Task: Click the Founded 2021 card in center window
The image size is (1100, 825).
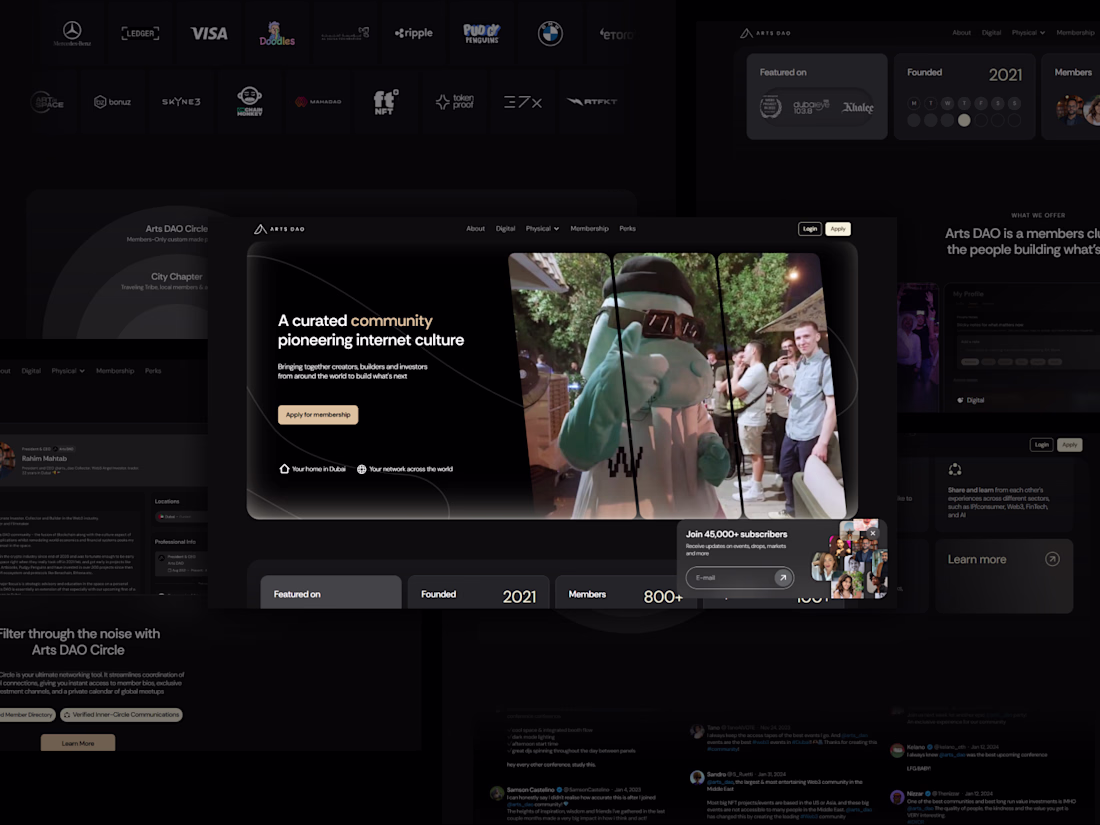Action: coord(478,592)
